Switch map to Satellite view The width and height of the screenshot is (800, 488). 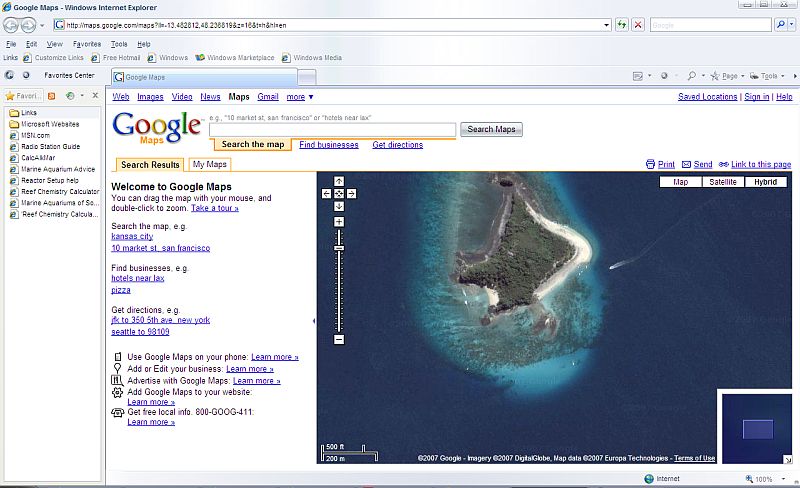coord(723,182)
